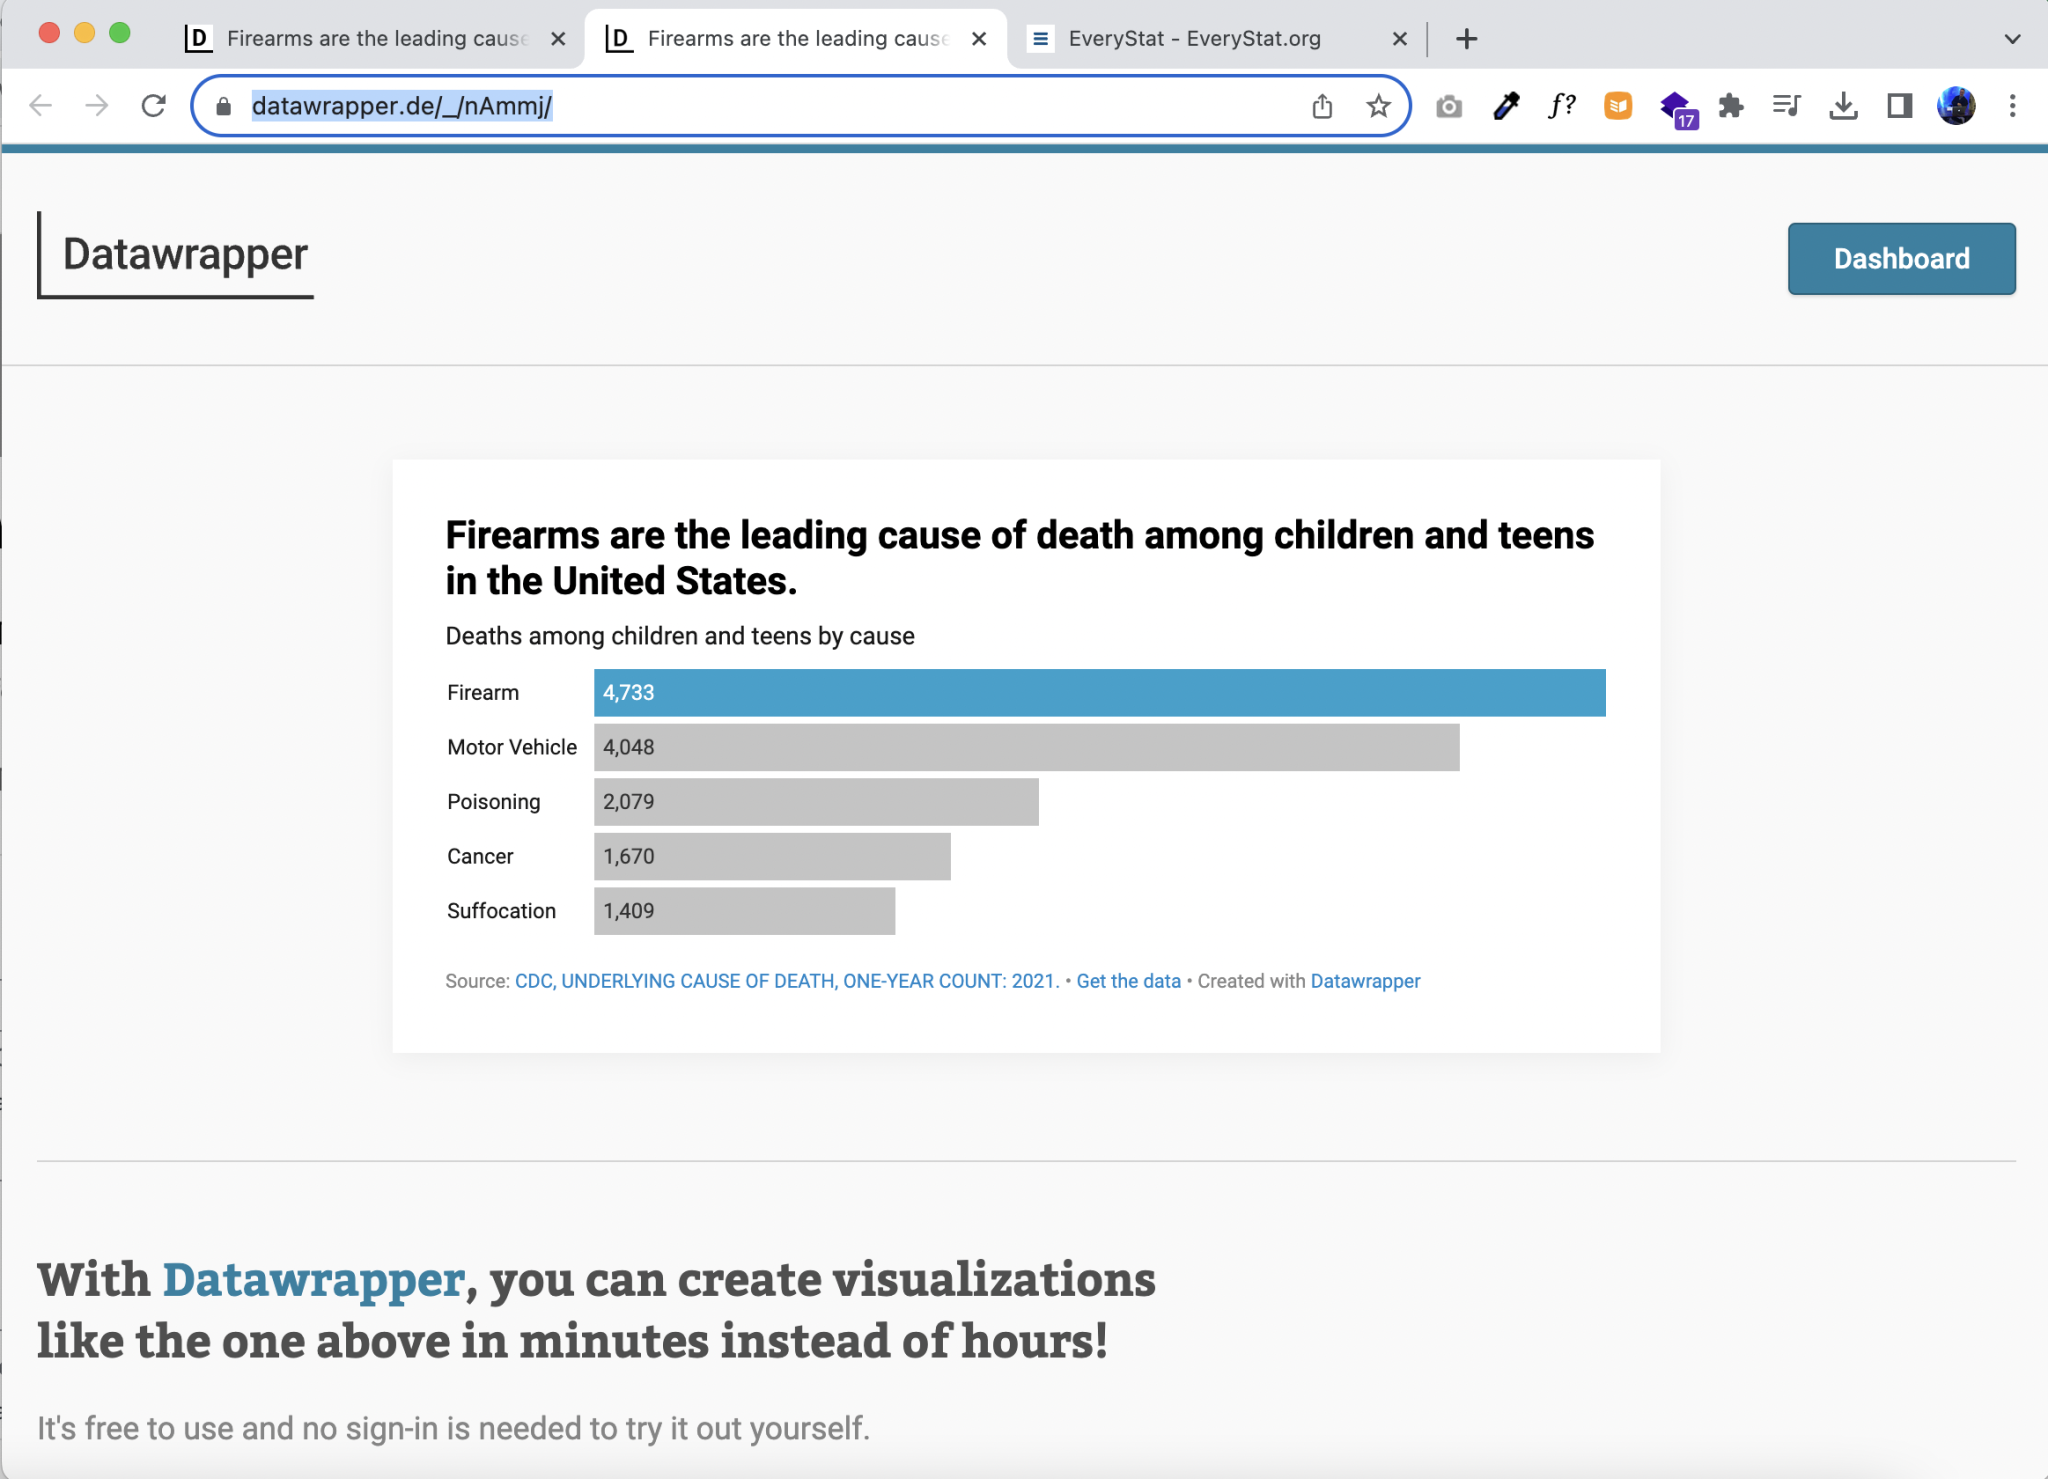Click the Dashboard button

(x=1901, y=259)
